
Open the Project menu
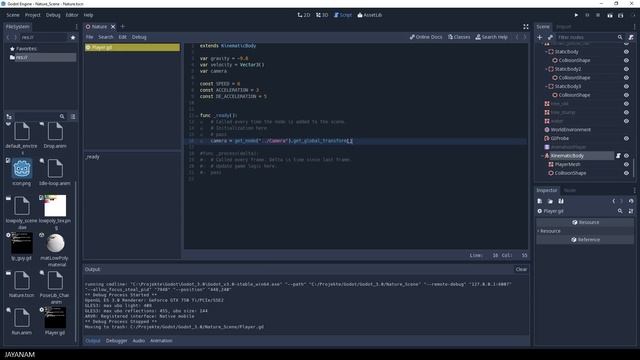click(x=33, y=15)
